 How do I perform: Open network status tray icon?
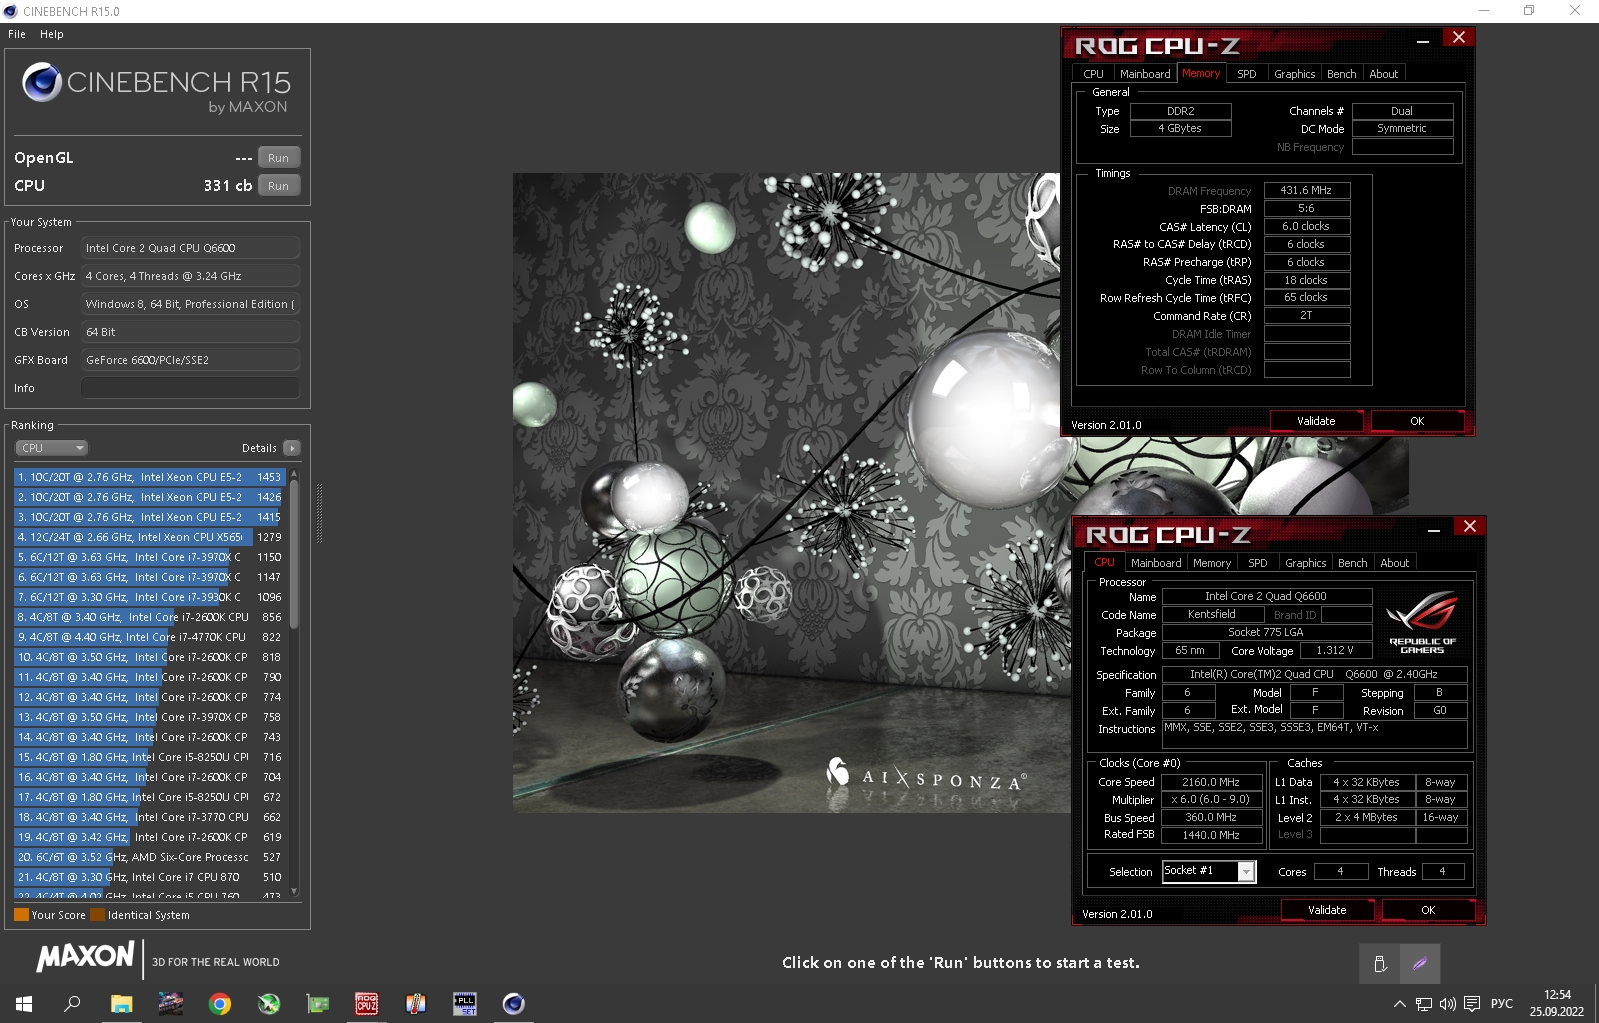(x=1424, y=1004)
